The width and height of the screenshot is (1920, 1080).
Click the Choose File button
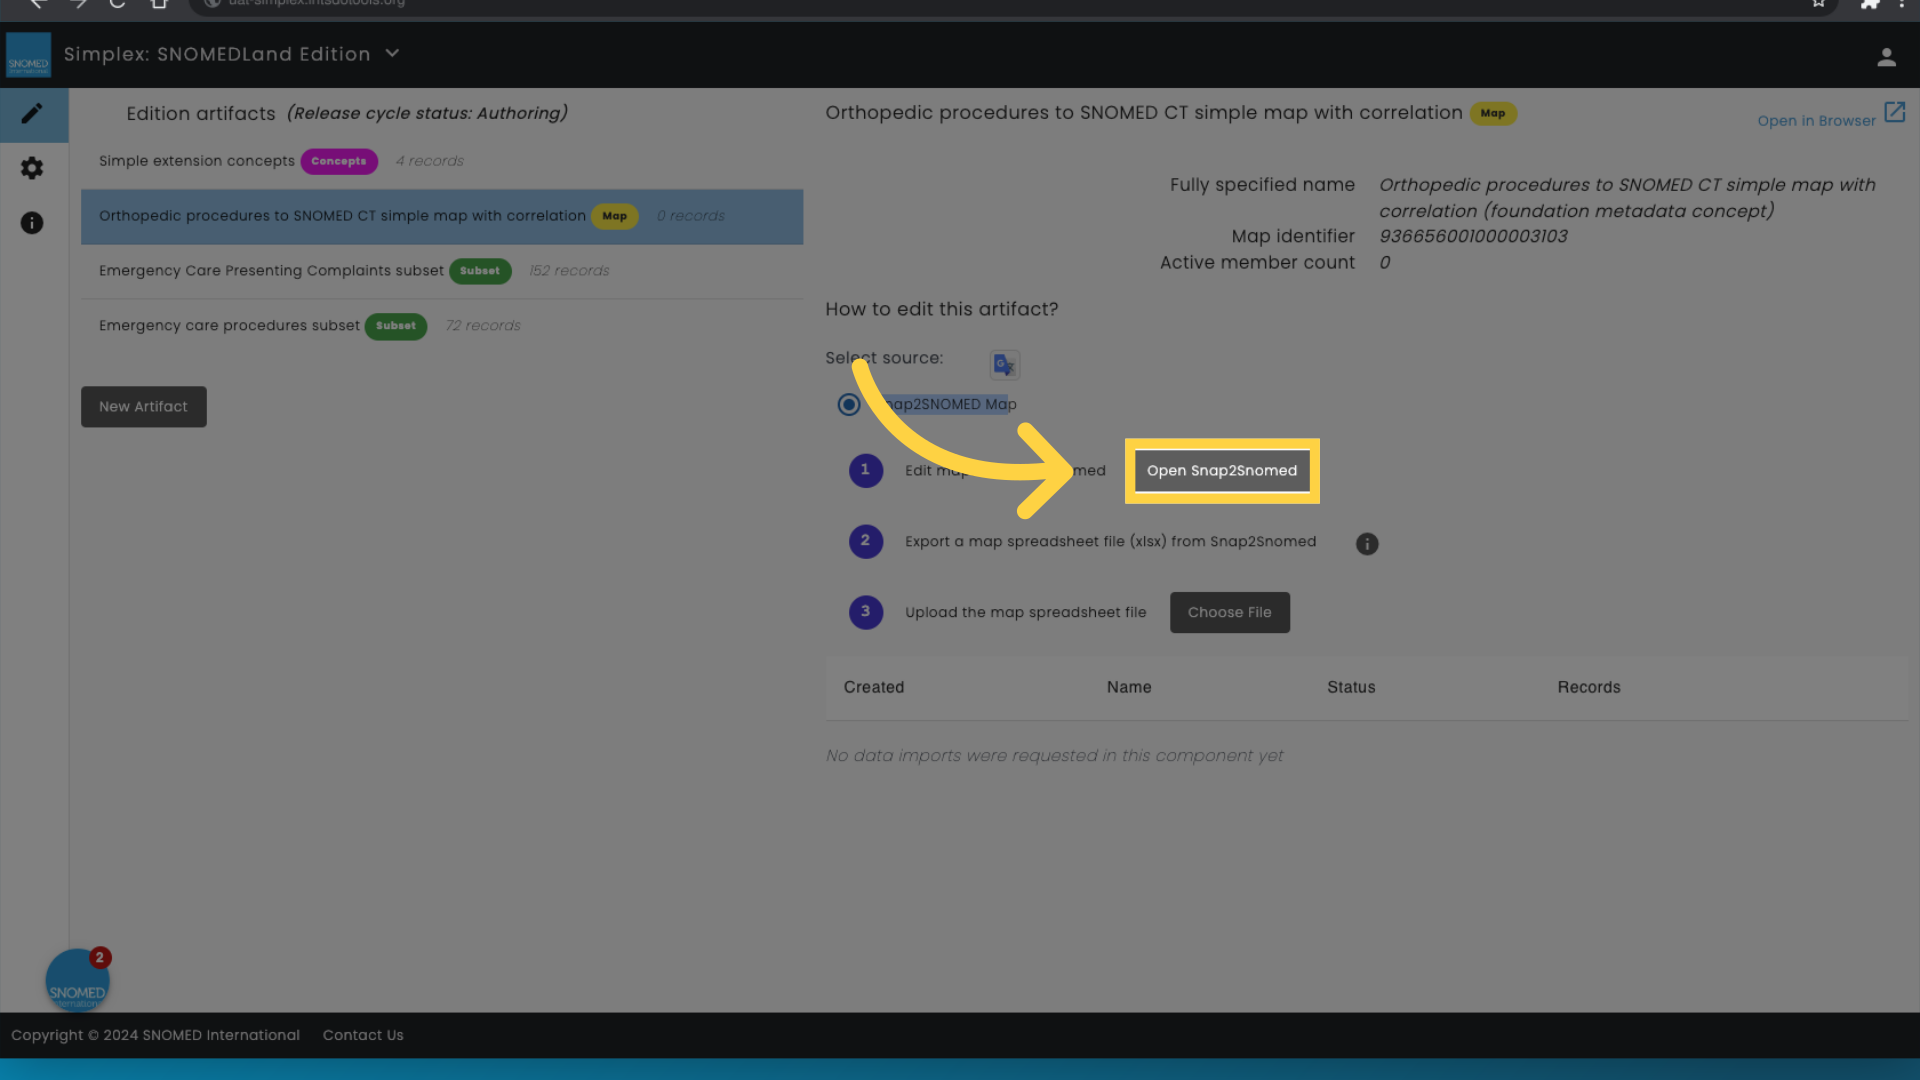pos(1230,613)
